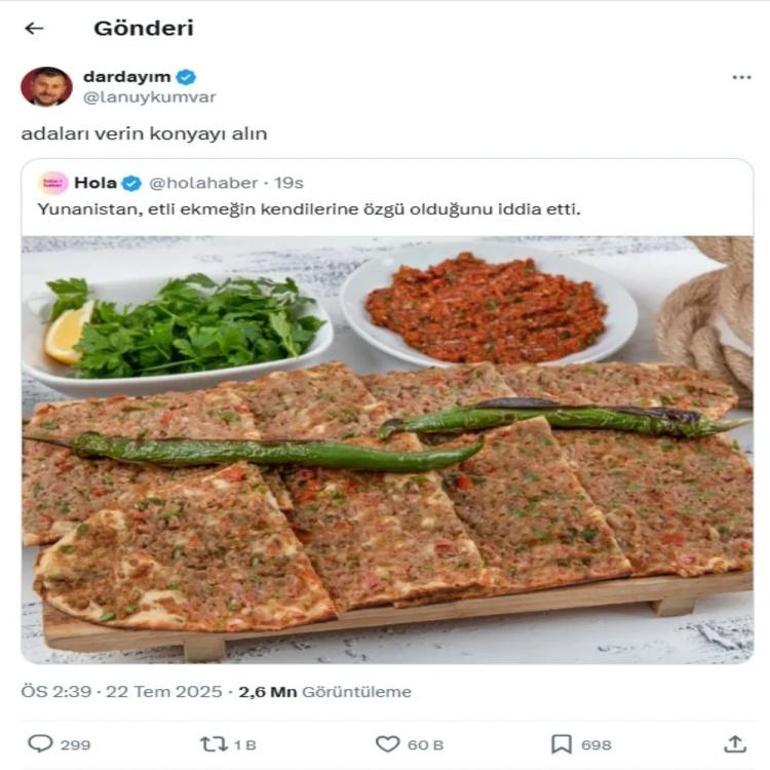This screenshot has width=770, height=770.
Task: Click the Gönderi page title
Action: [x=143, y=28]
